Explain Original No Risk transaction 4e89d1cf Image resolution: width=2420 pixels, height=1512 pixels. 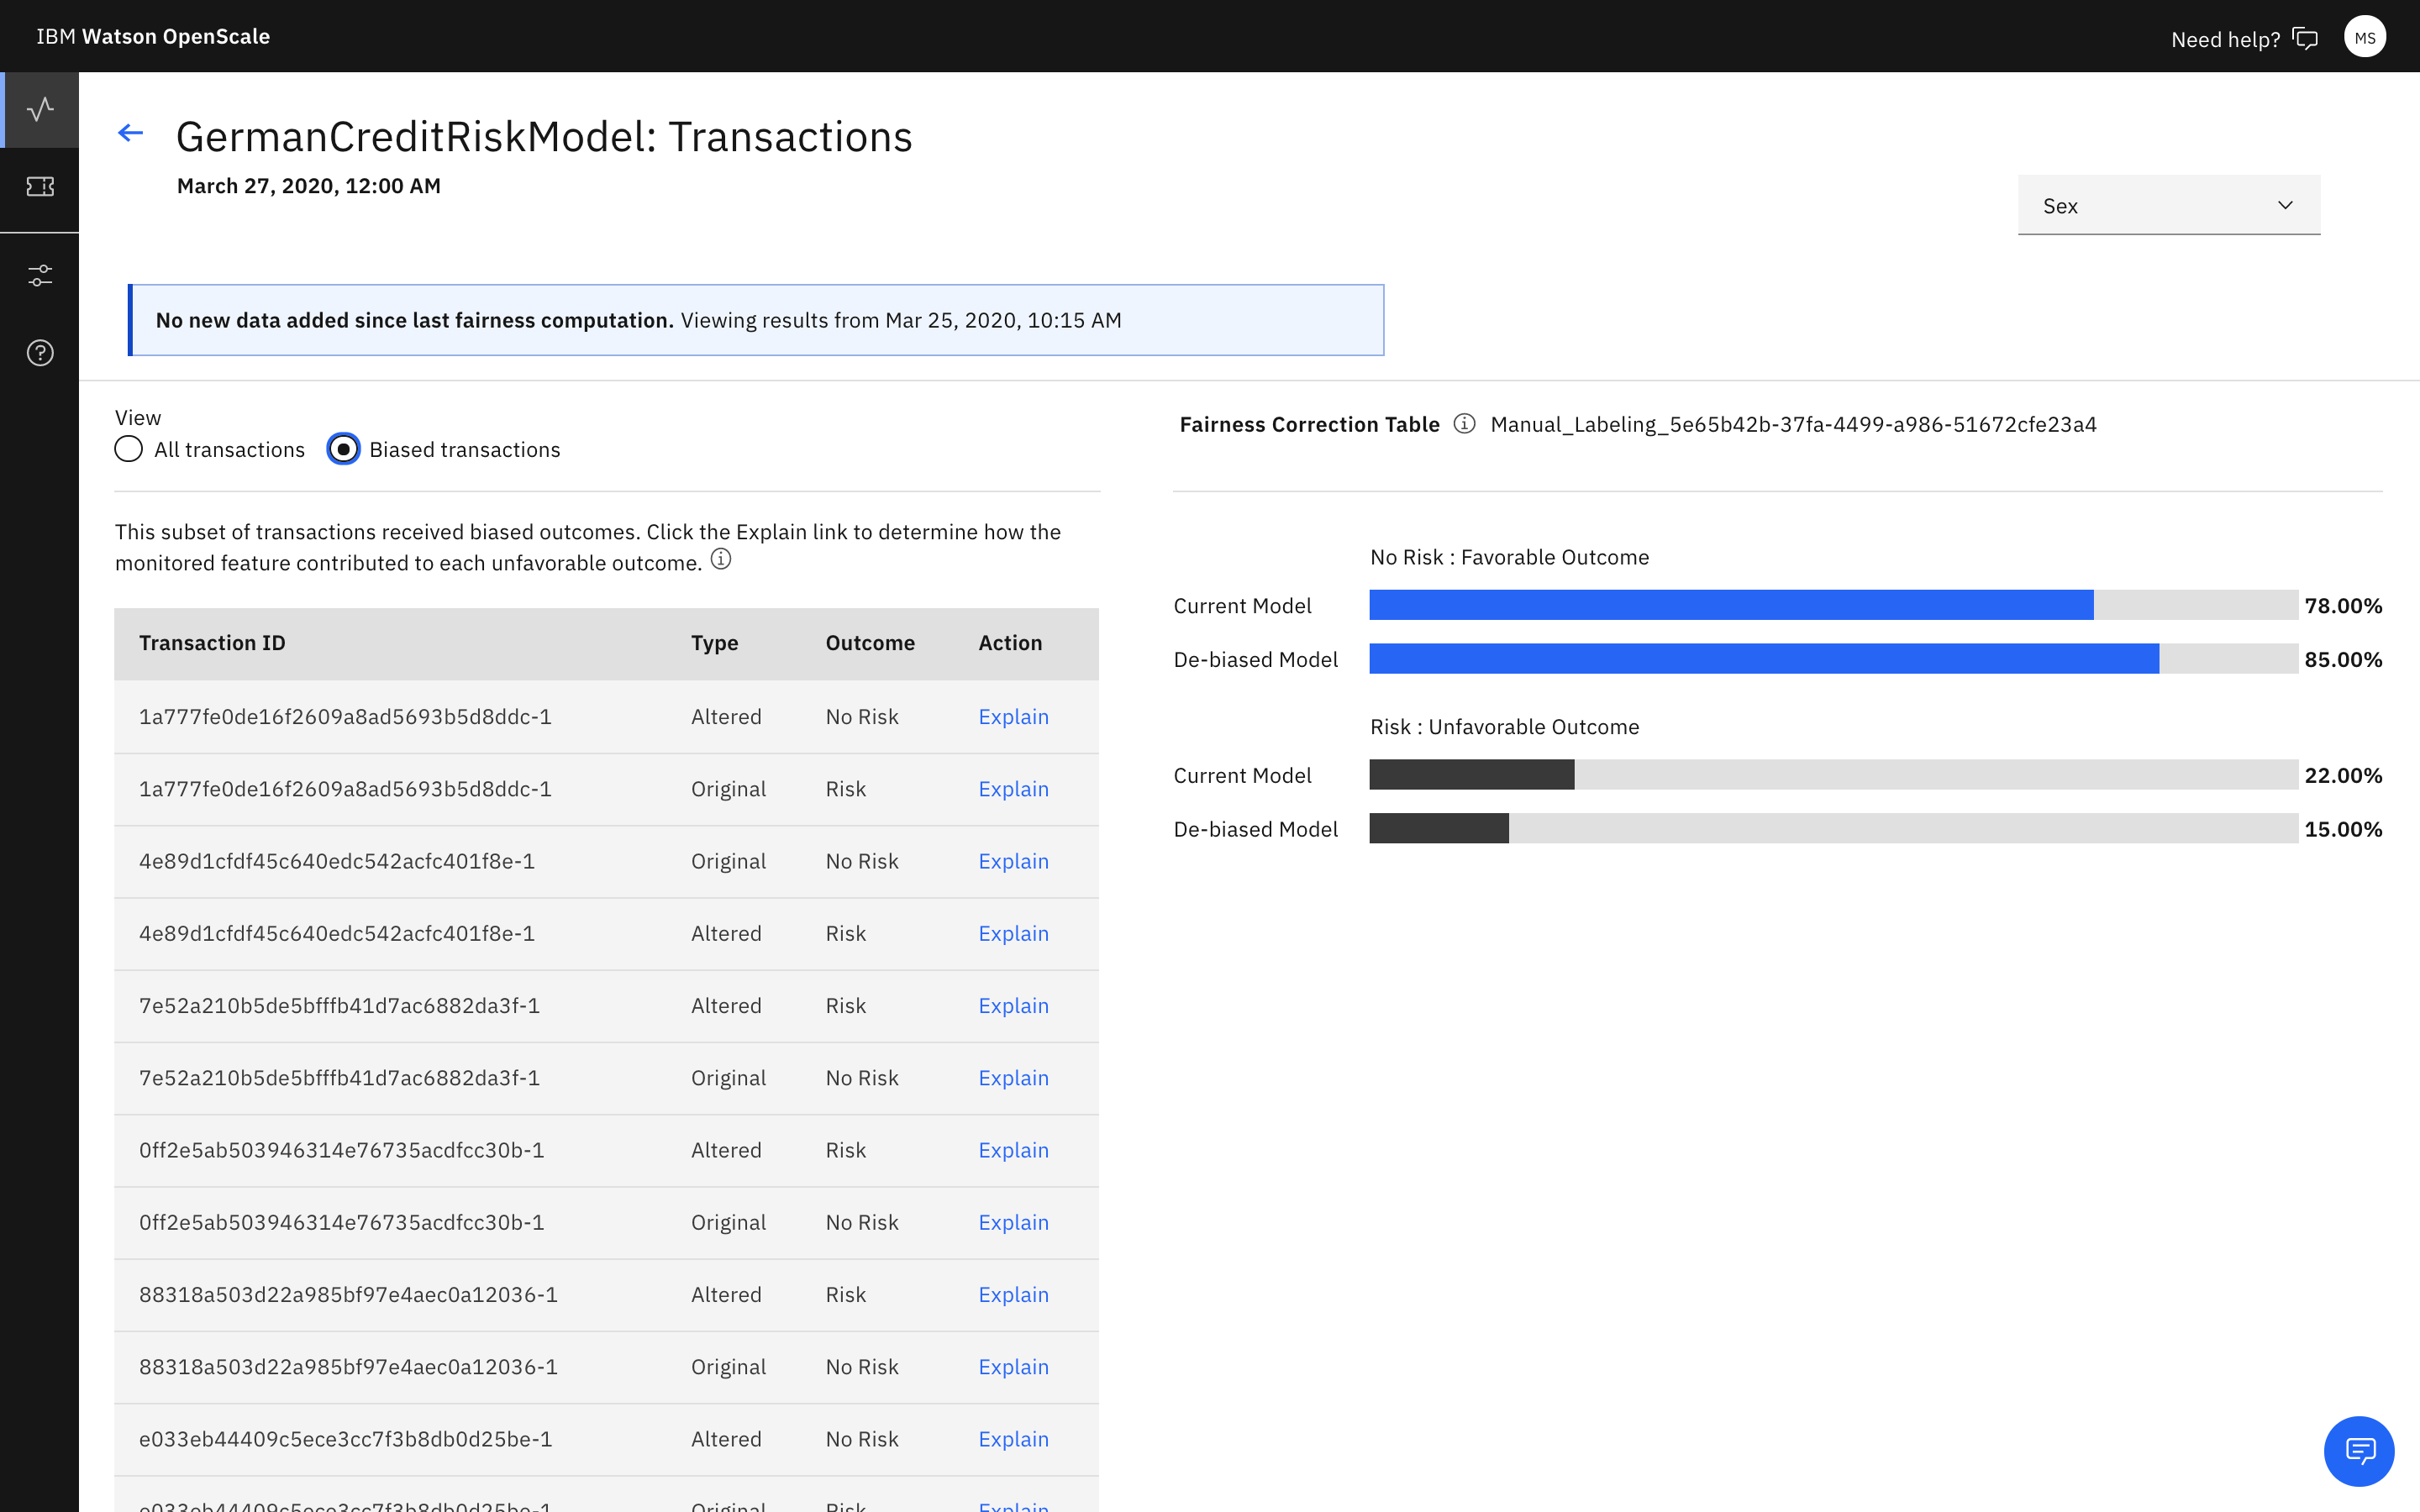tap(1013, 861)
